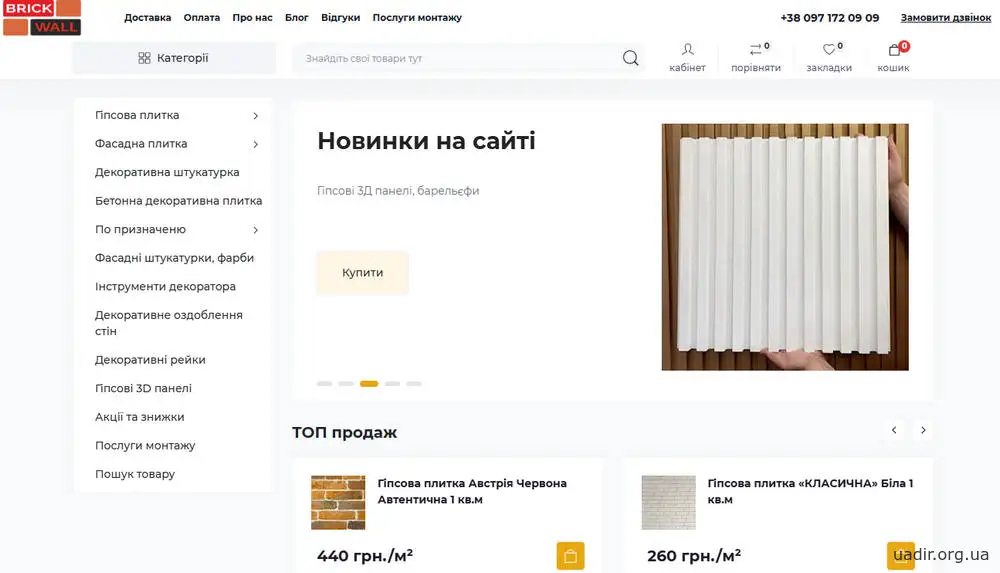Open Пошук товару sidebar link
The height and width of the screenshot is (573, 1000).
coord(135,474)
